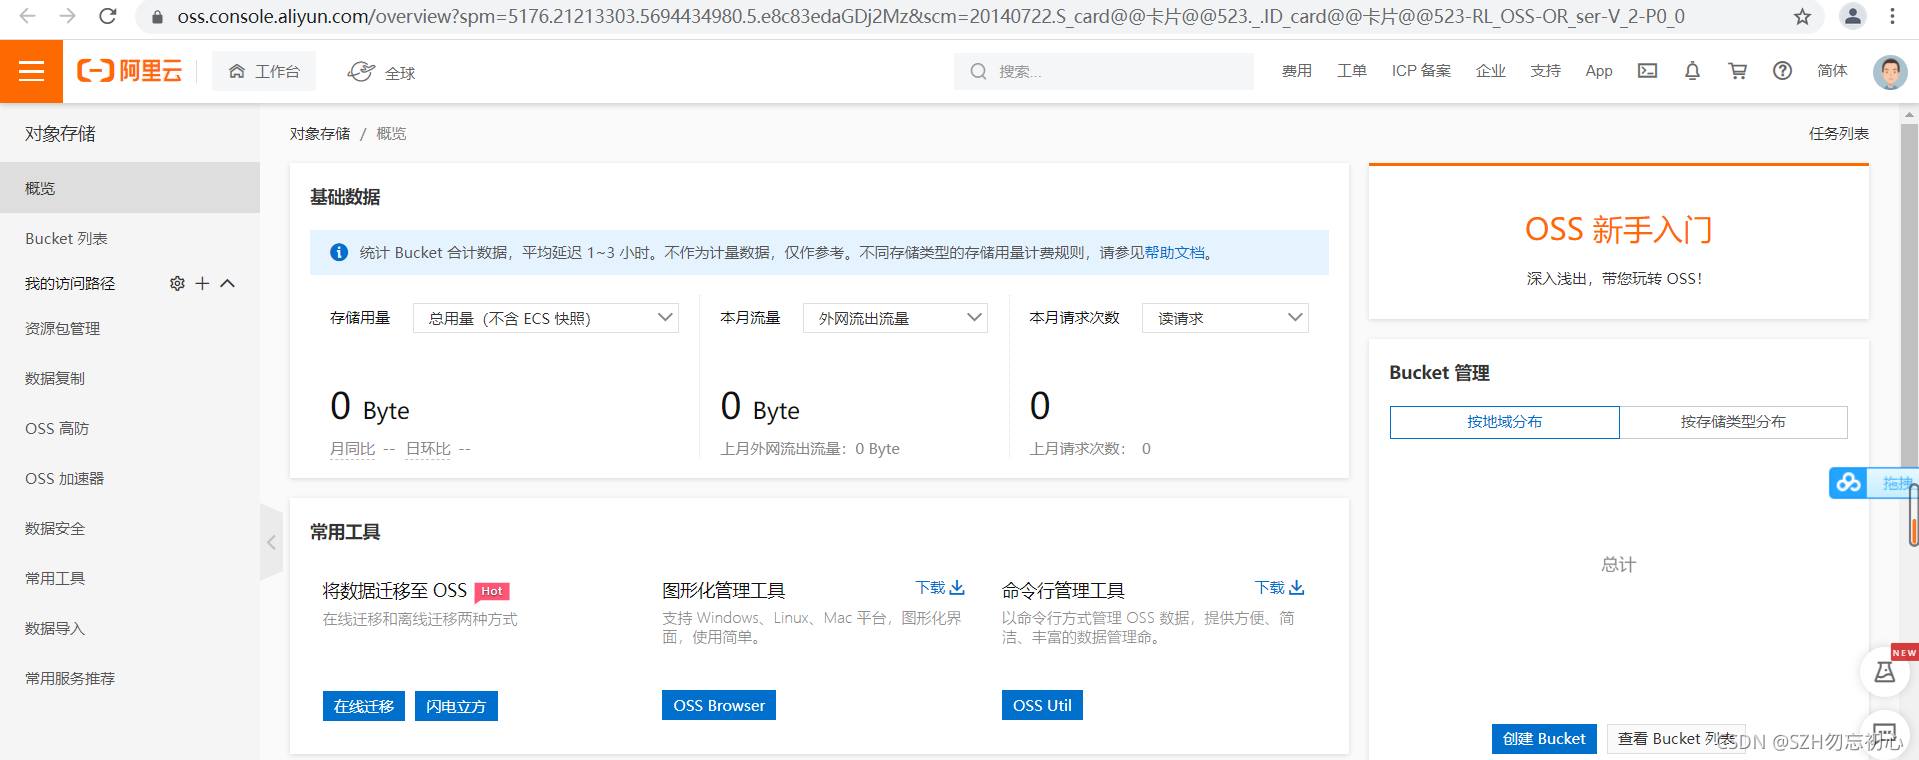Click the 日环比 label
The width and height of the screenshot is (1919, 760).
coord(428,449)
